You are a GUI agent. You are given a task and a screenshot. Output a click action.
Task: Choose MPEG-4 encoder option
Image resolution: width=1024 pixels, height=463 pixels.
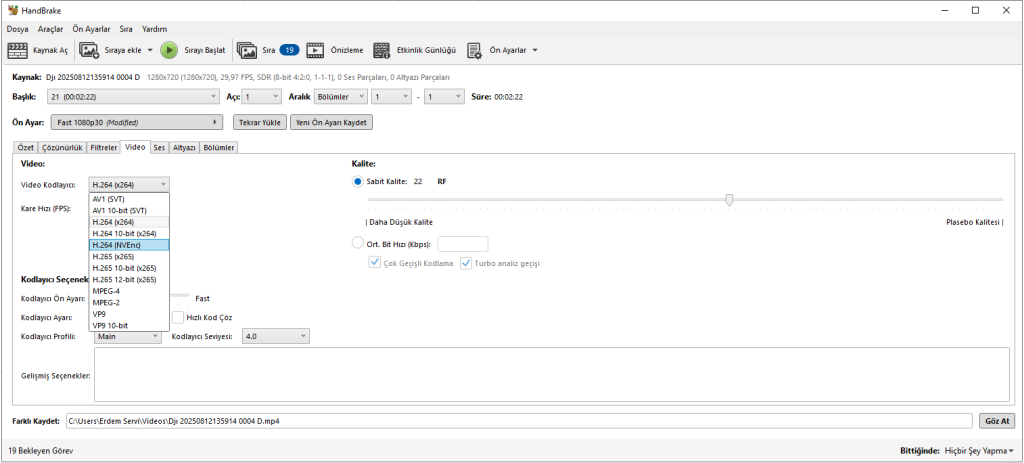[129, 291]
